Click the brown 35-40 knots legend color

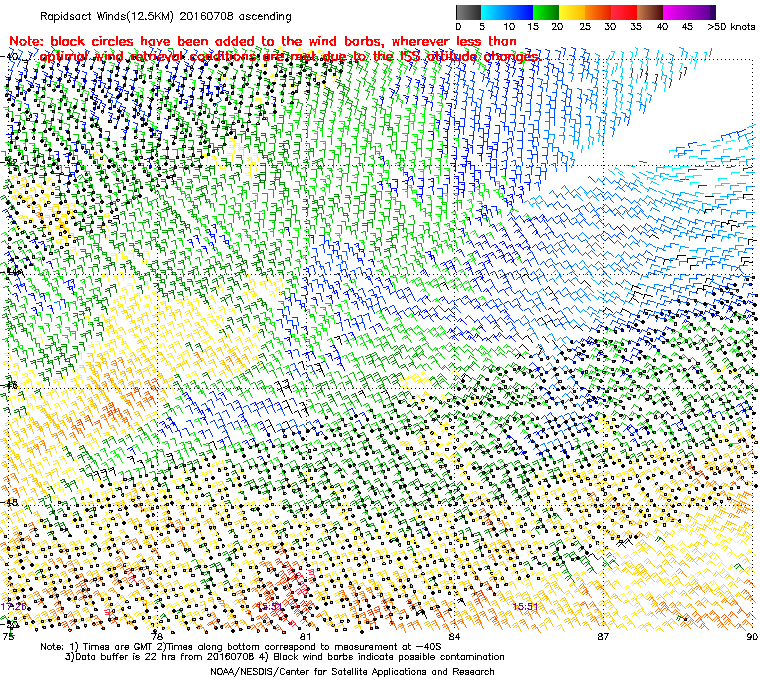pyautogui.click(x=650, y=12)
